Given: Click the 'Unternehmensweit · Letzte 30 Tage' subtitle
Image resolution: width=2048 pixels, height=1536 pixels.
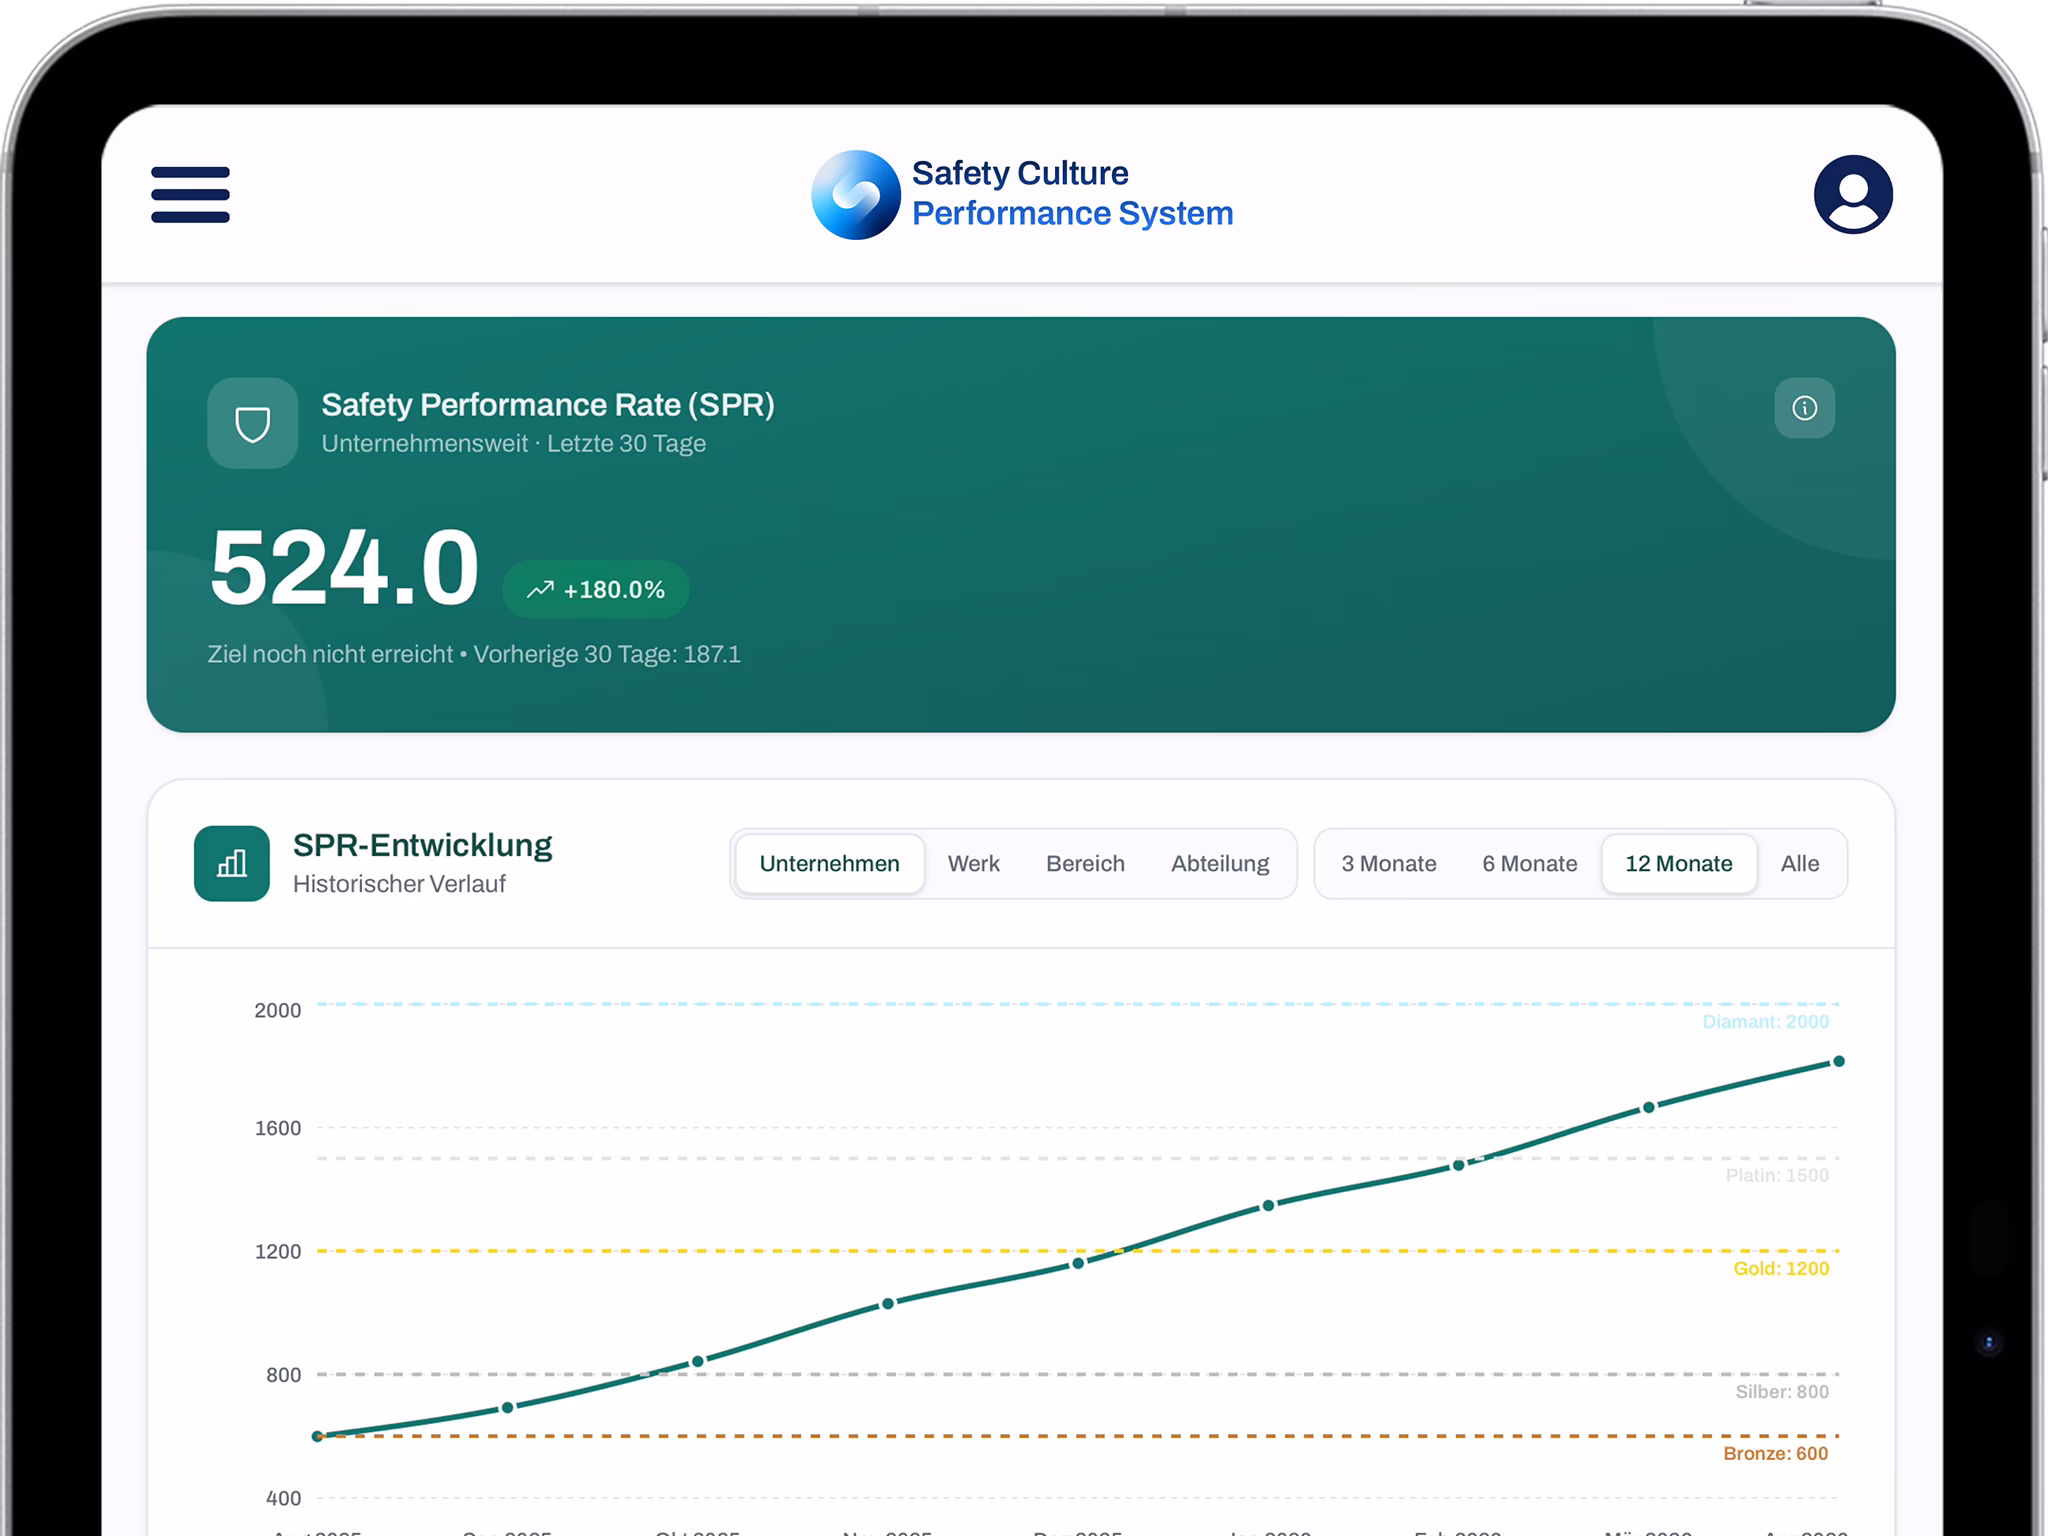Looking at the screenshot, I should (x=513, y=444).
